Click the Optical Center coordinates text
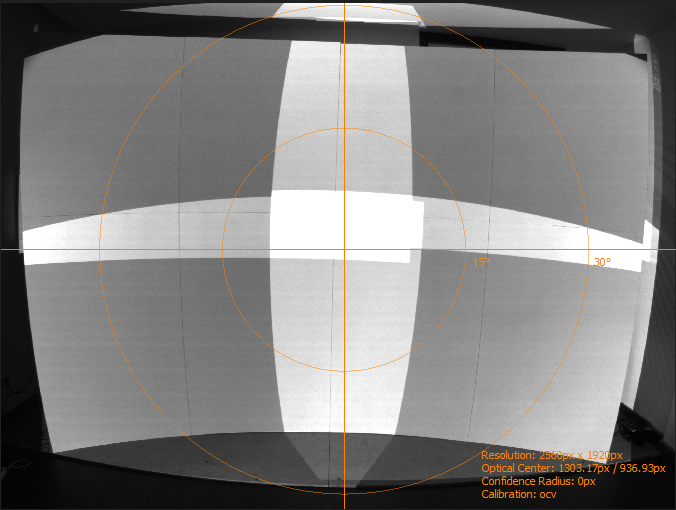This screenshot has width=676, height=510. click(x=572, y=468)
